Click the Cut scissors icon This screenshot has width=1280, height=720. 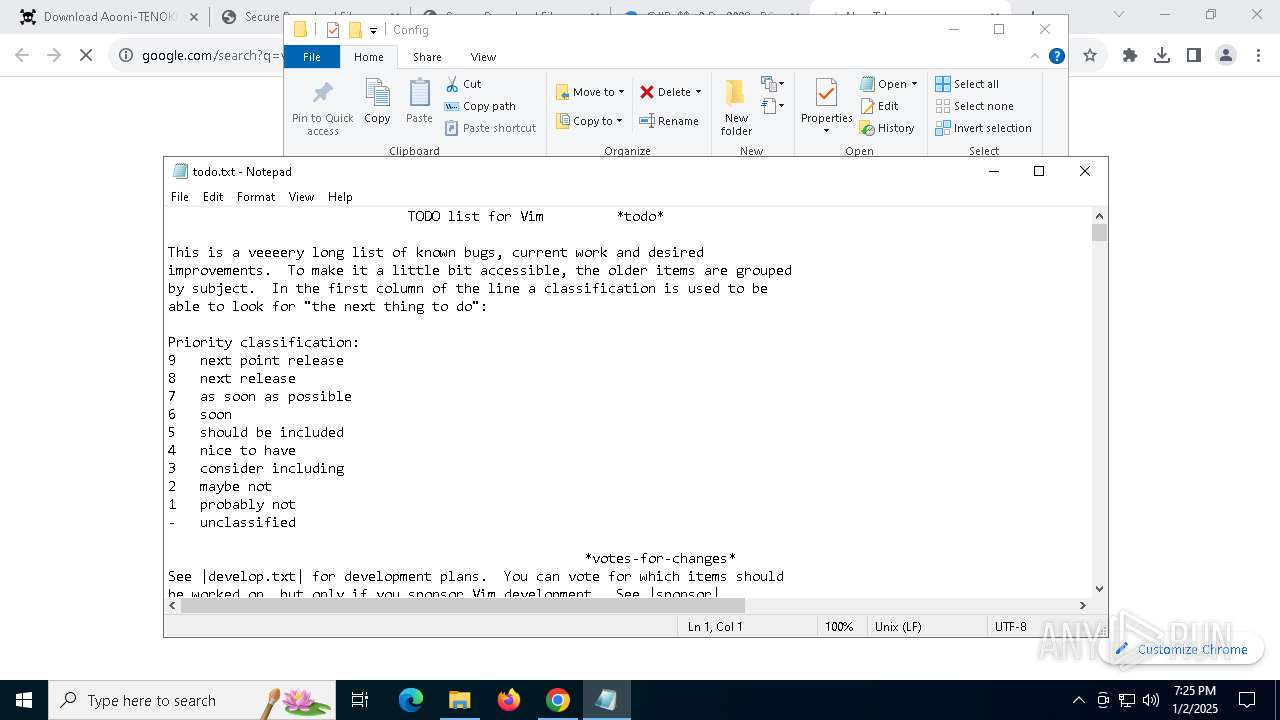452,84
